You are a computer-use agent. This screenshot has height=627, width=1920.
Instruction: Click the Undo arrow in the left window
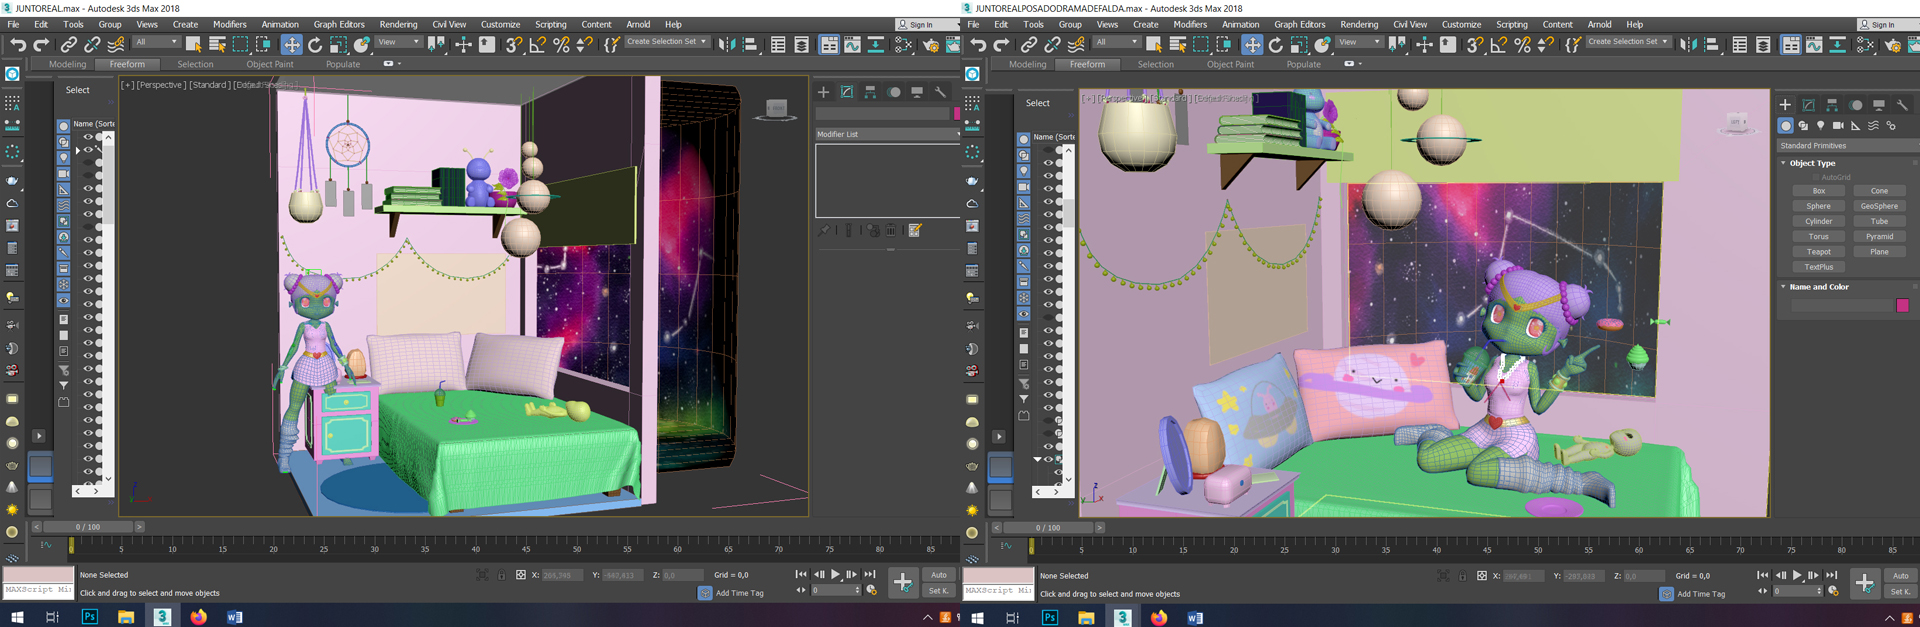coord(17,44)
